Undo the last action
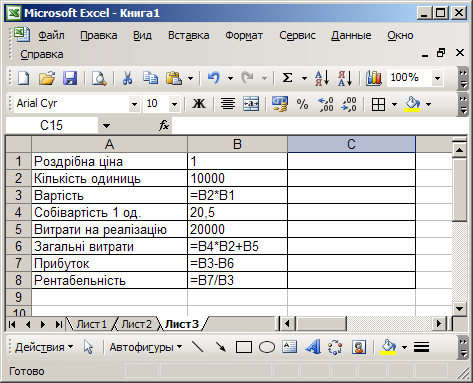This screenshot has width=473, height=383. (214, 78)
